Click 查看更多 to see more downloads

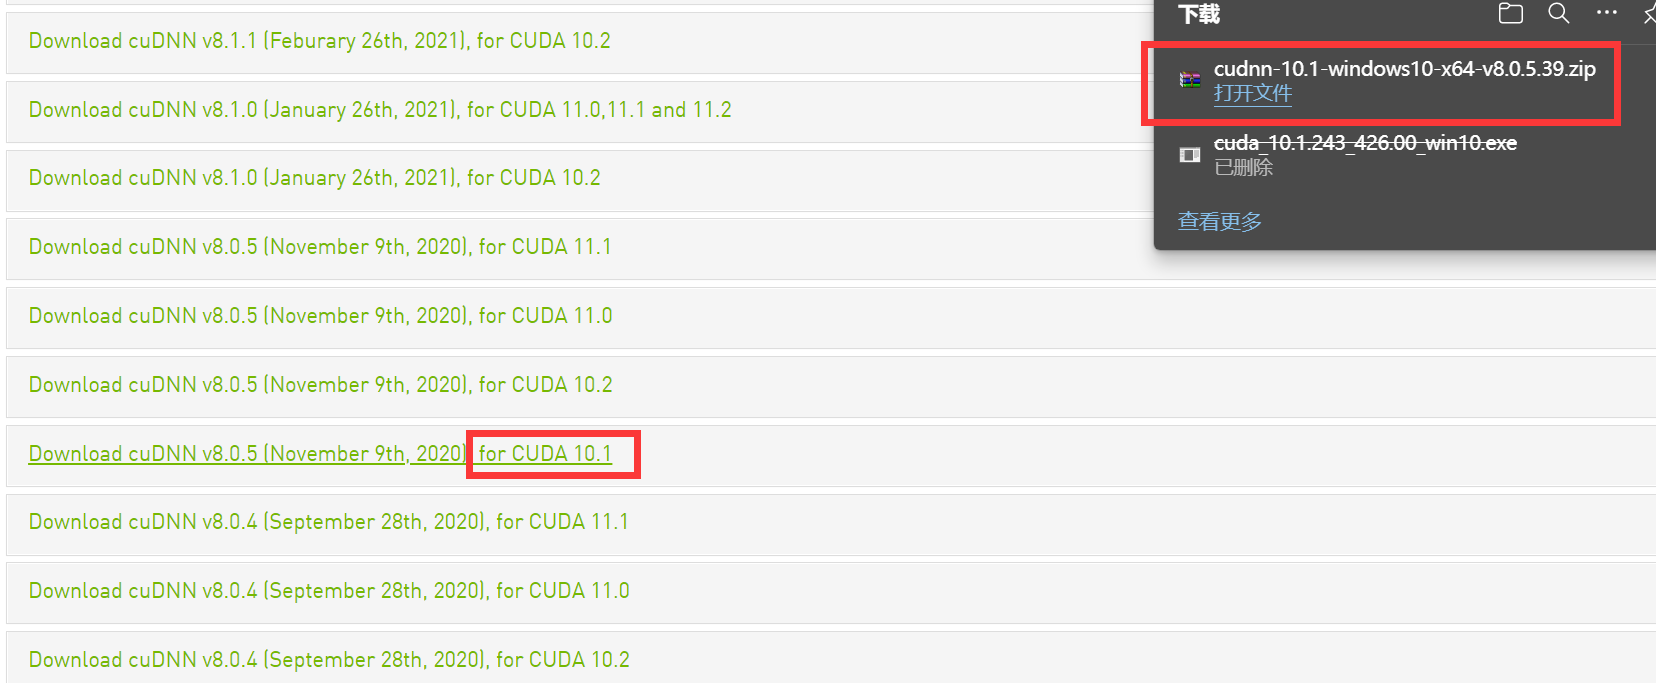click(1220, 221)
